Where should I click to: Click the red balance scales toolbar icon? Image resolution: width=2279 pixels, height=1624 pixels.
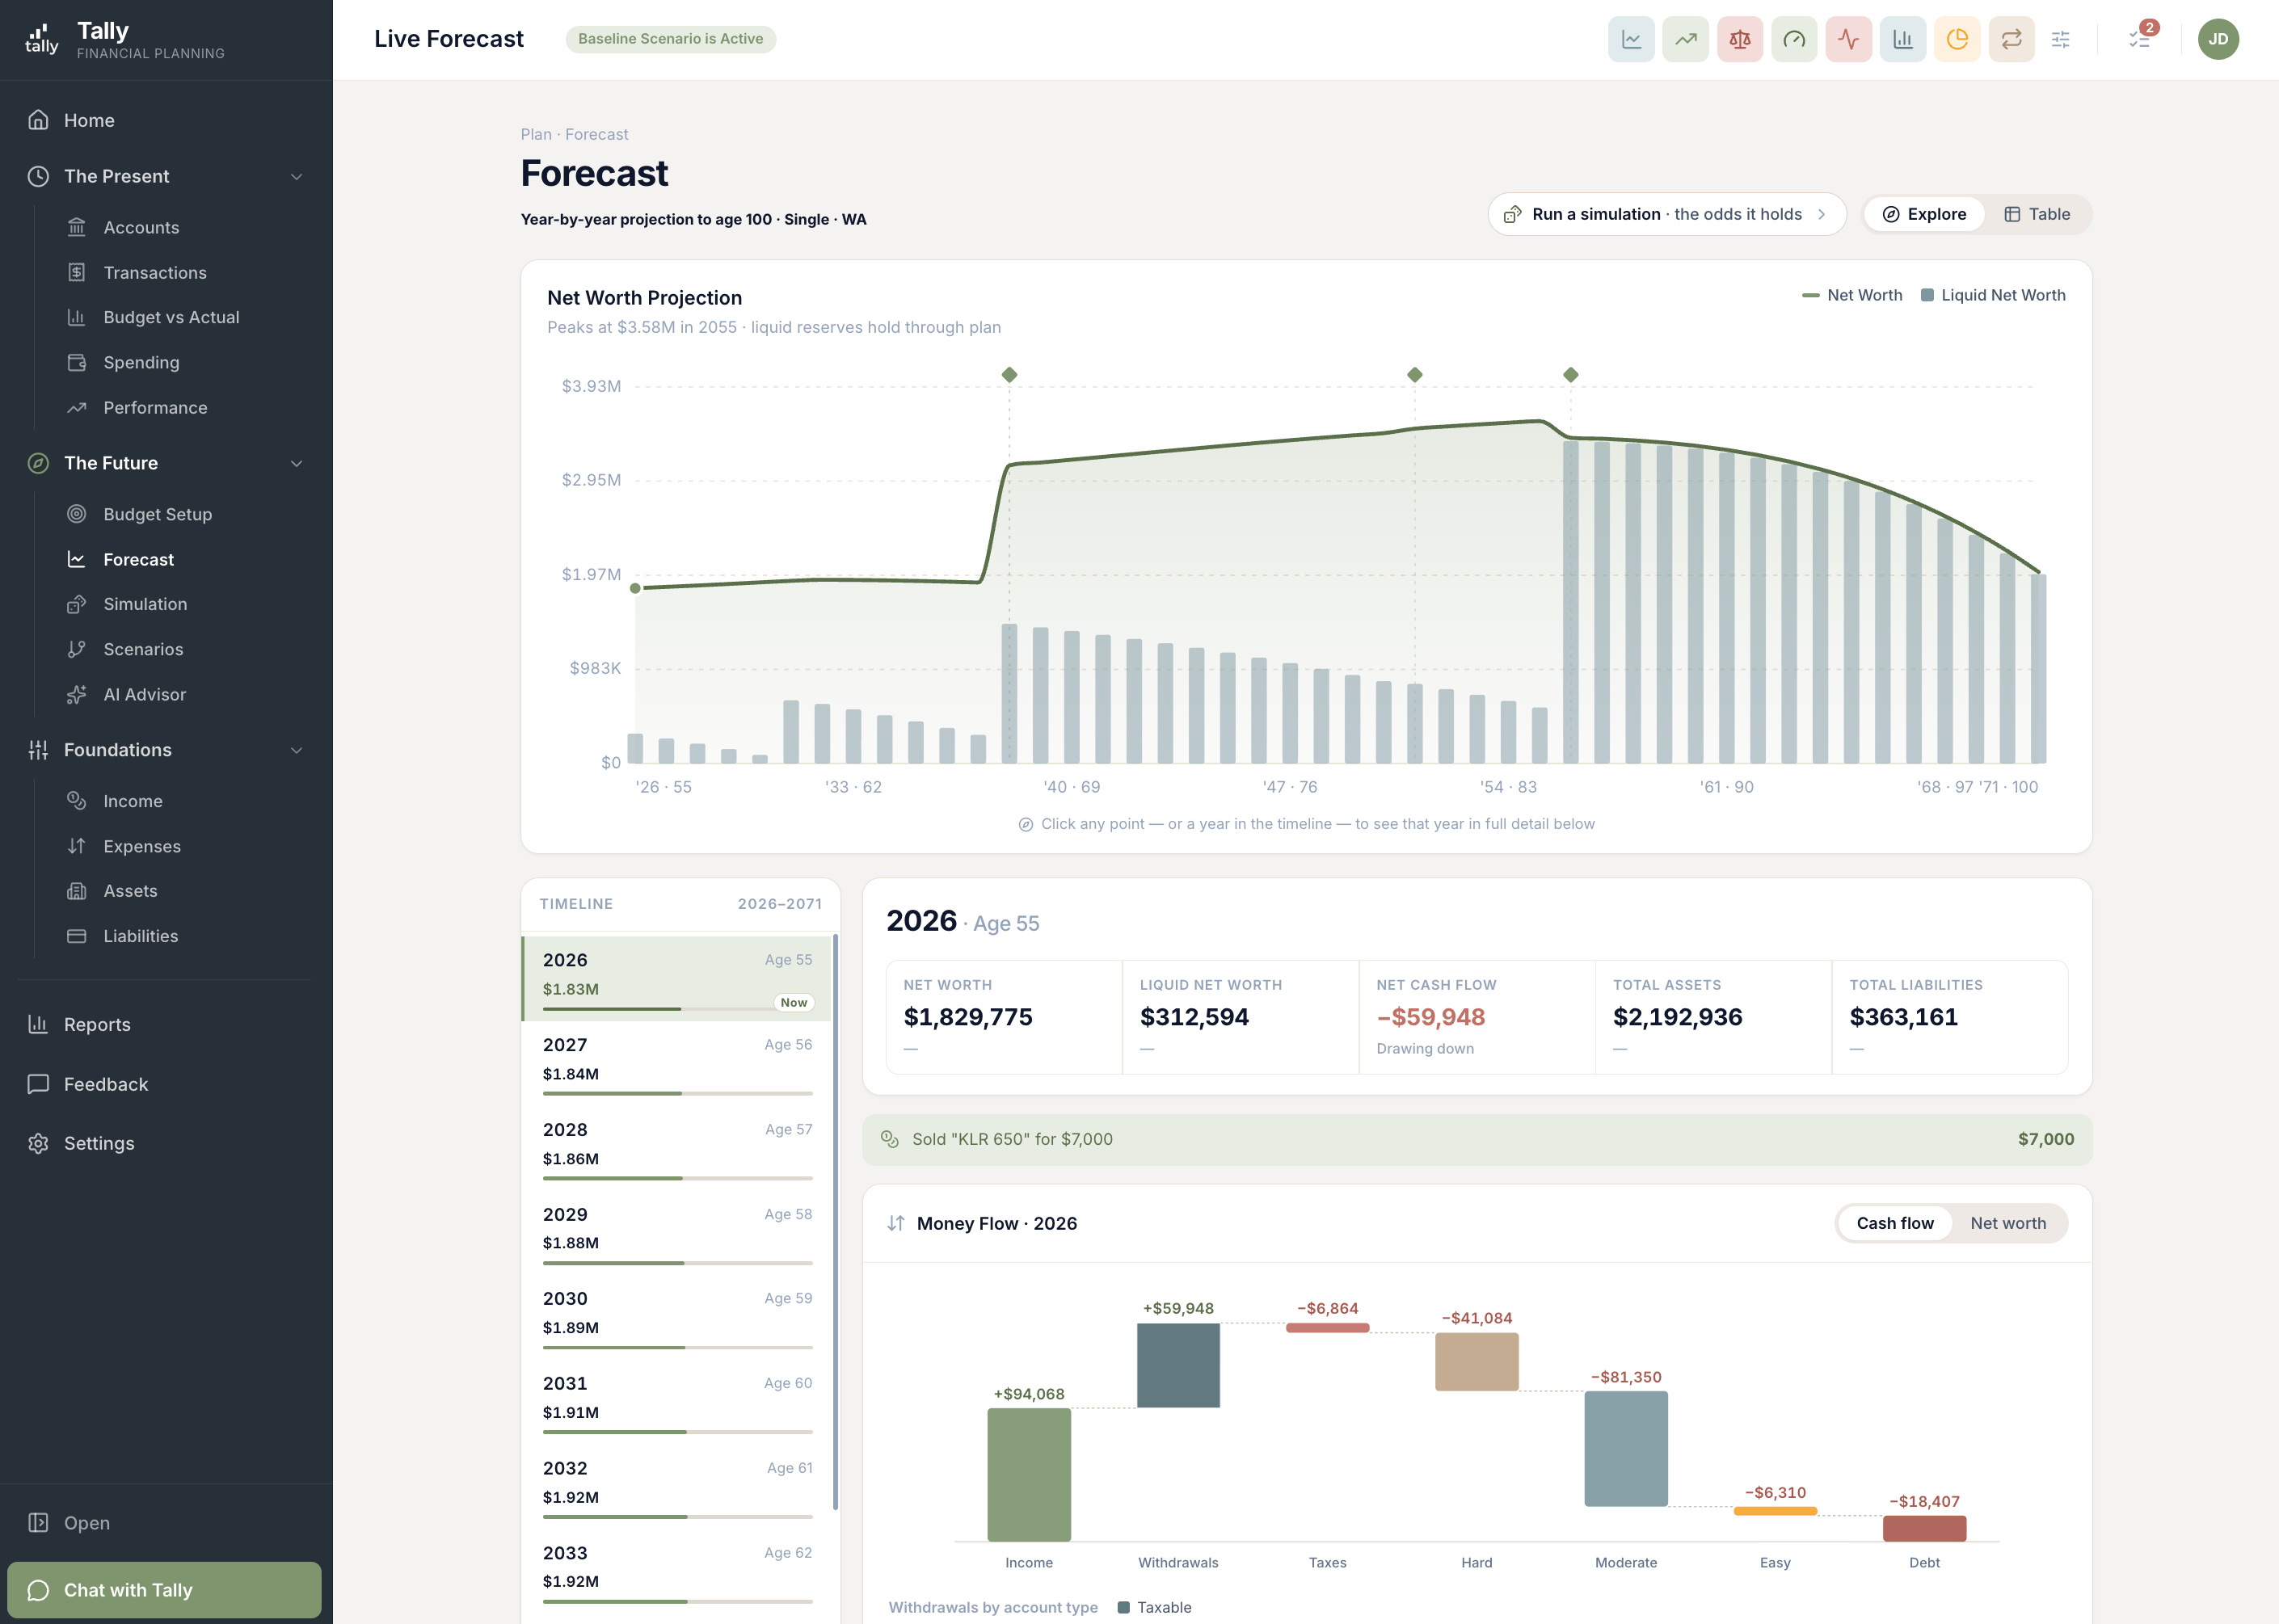(1740, 39)
